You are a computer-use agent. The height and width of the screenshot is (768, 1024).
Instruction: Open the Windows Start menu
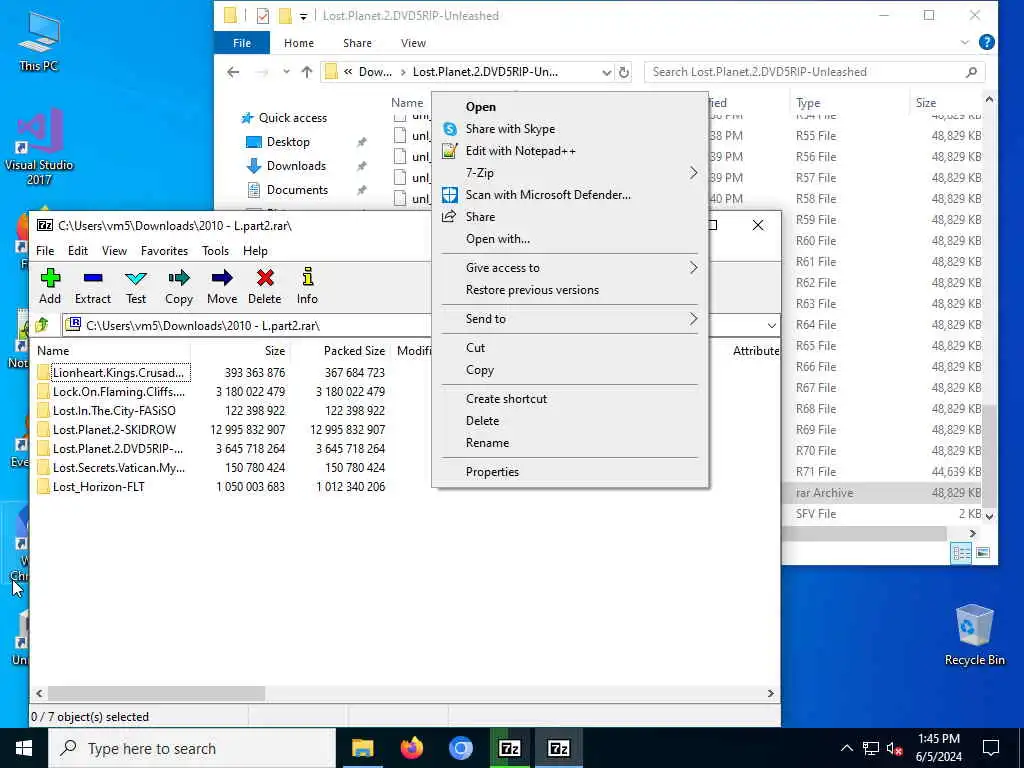[x=24, y=748]
